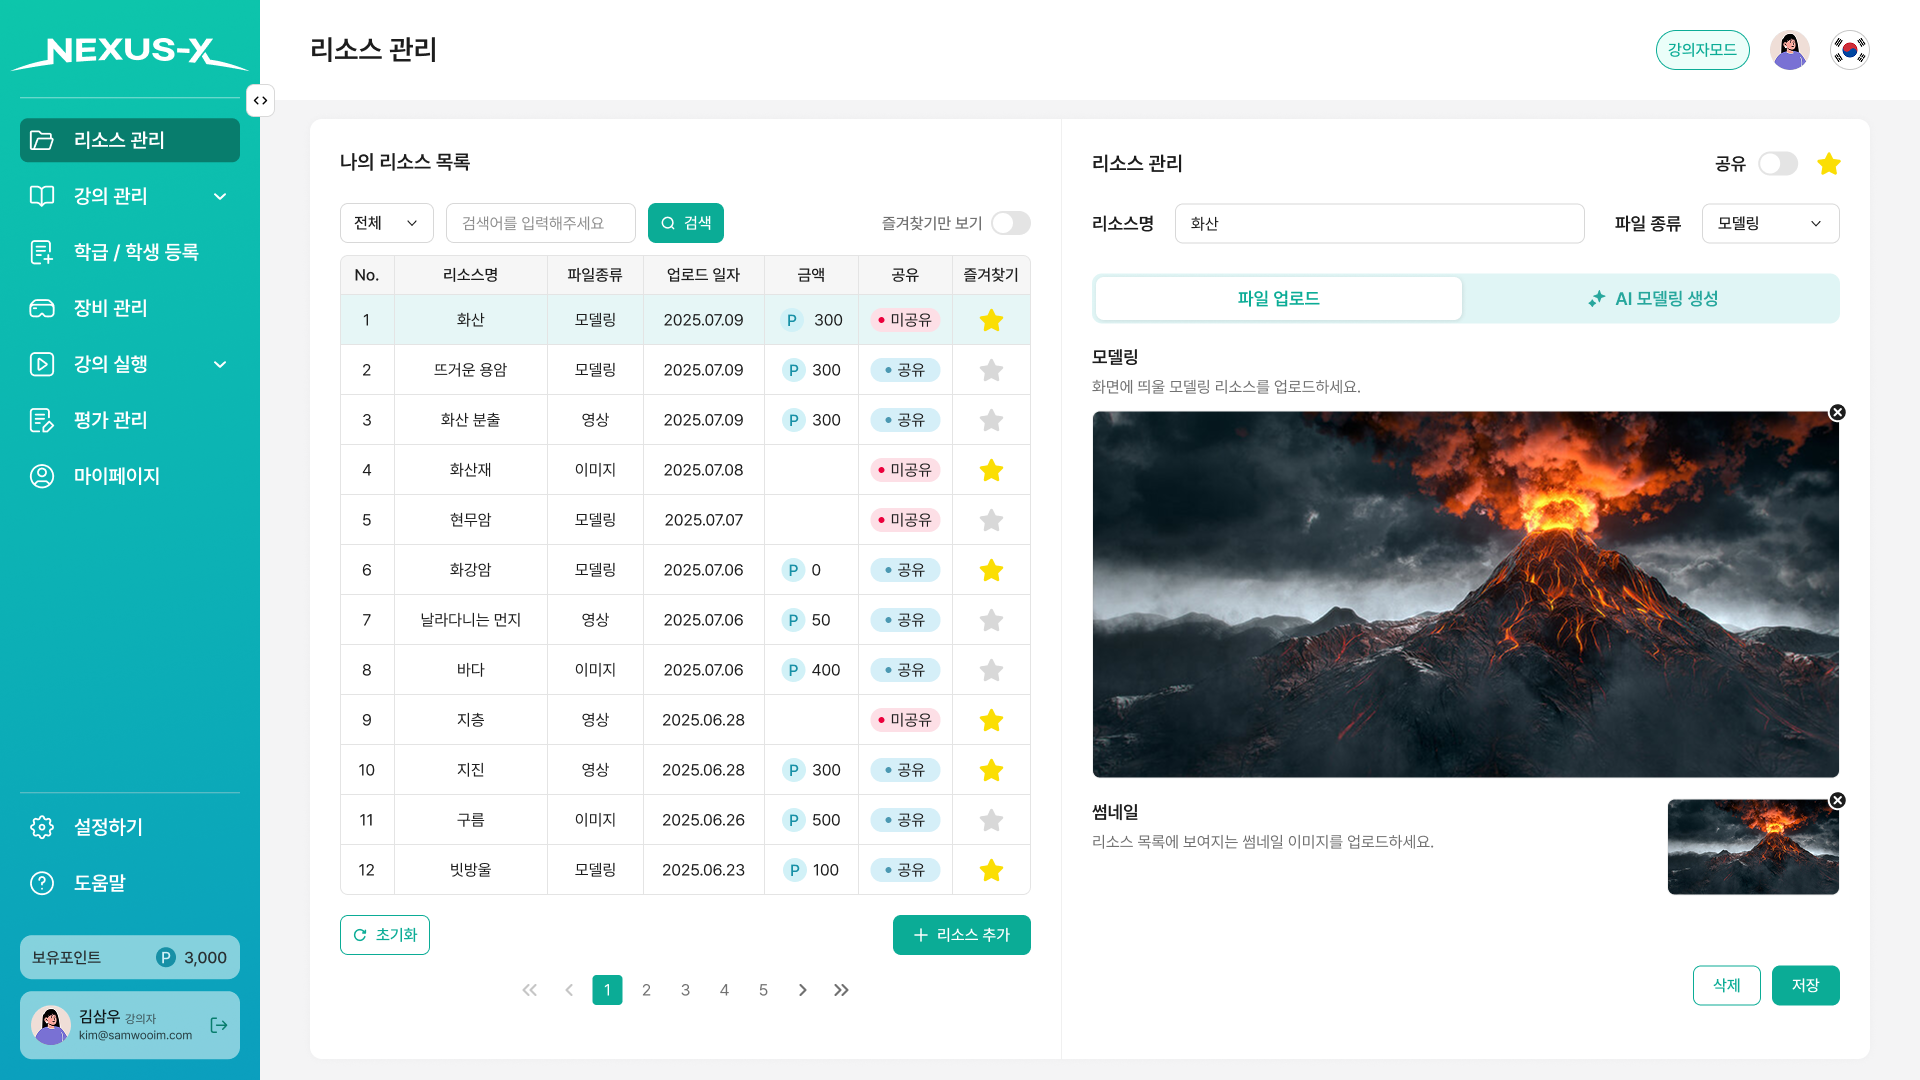Open the Korean flag language selector

[x=1849, y=50]
